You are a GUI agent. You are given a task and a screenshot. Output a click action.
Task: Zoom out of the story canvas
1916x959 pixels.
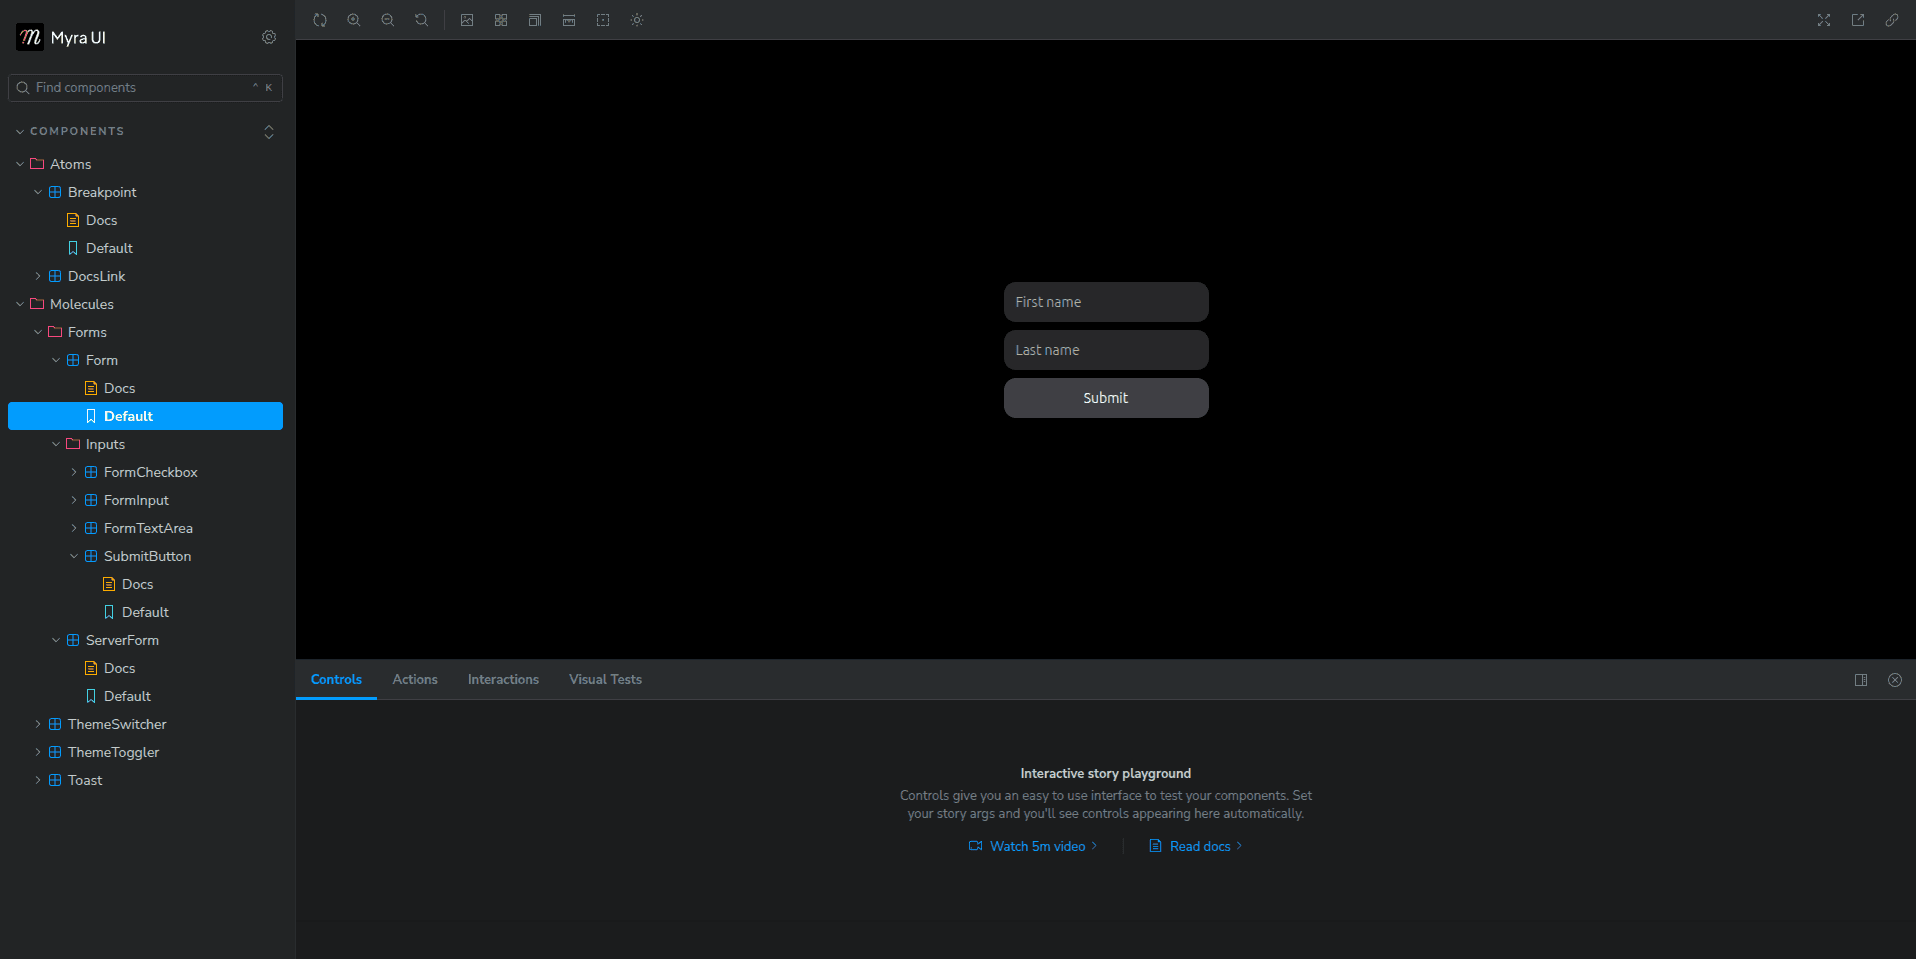pos(388,20)
